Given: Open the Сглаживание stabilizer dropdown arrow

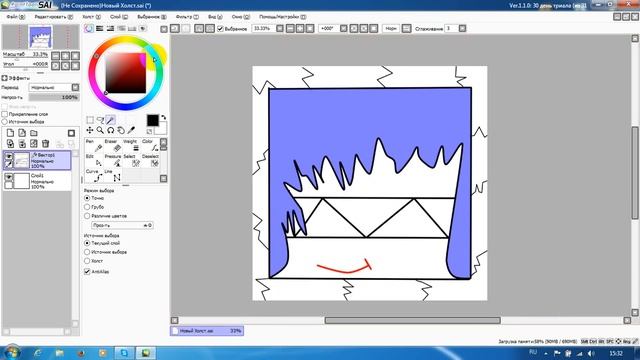Looking at the screenshot, I should 462,29.
